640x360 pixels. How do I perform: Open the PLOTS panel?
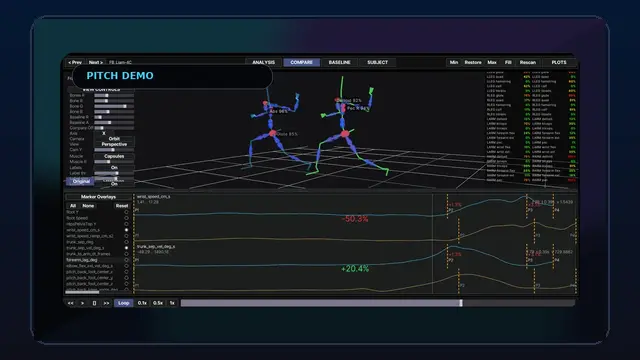(x=559, y=62)
